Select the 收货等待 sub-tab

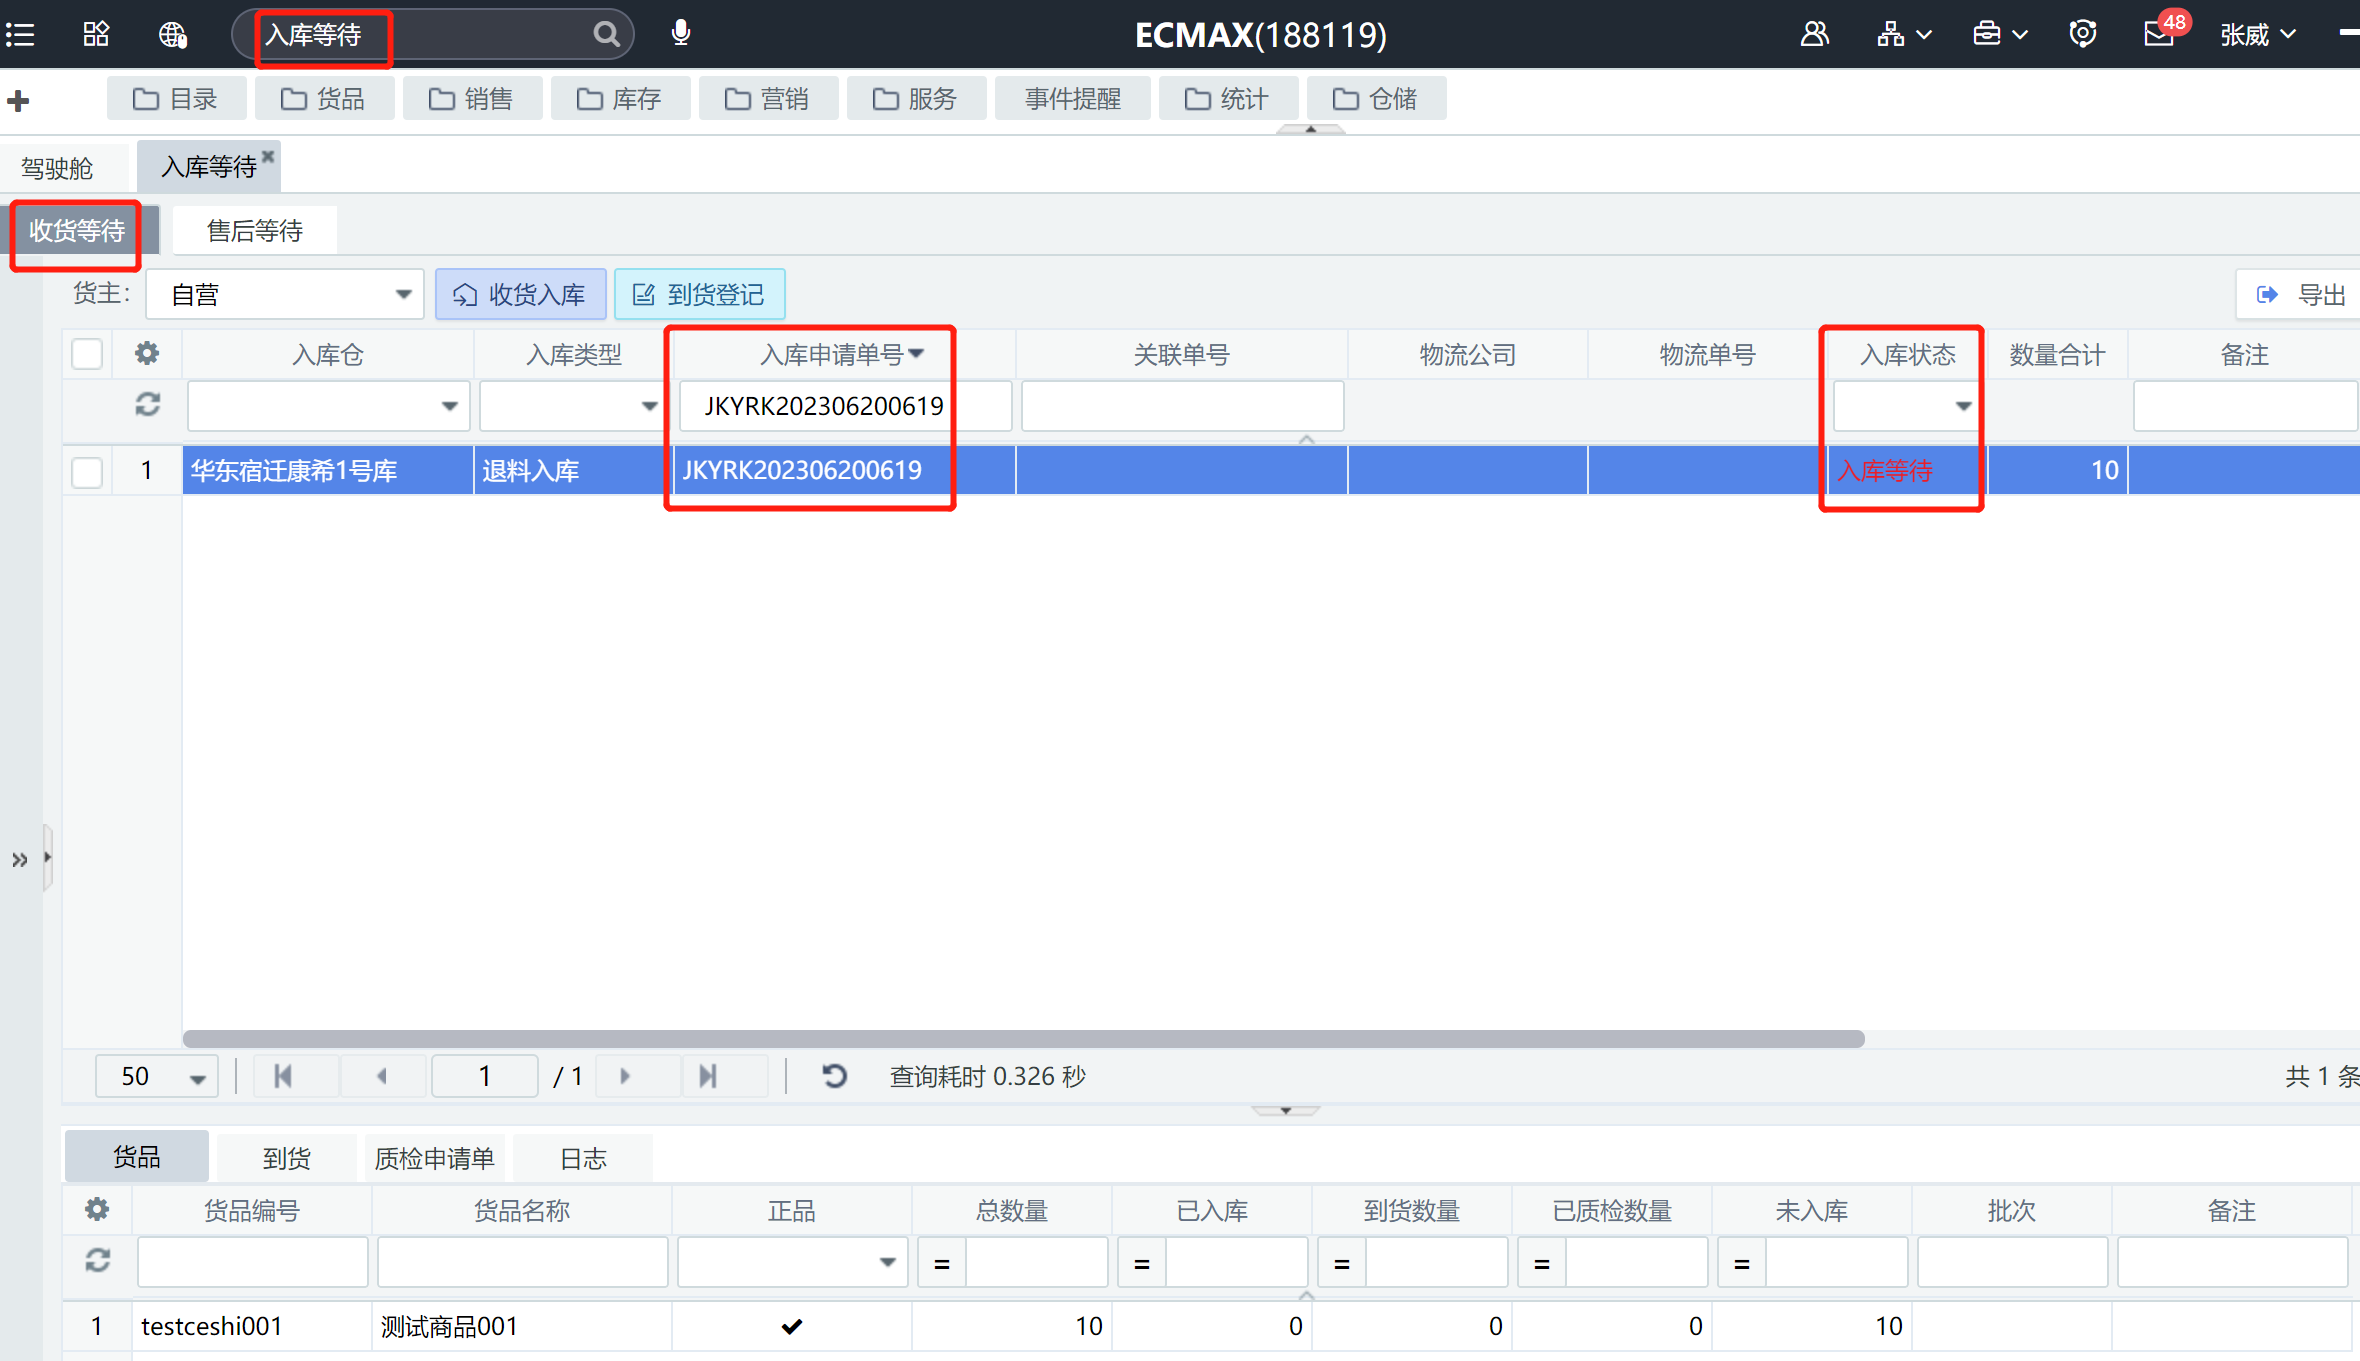pyautogui.click(x=76, y=231)
